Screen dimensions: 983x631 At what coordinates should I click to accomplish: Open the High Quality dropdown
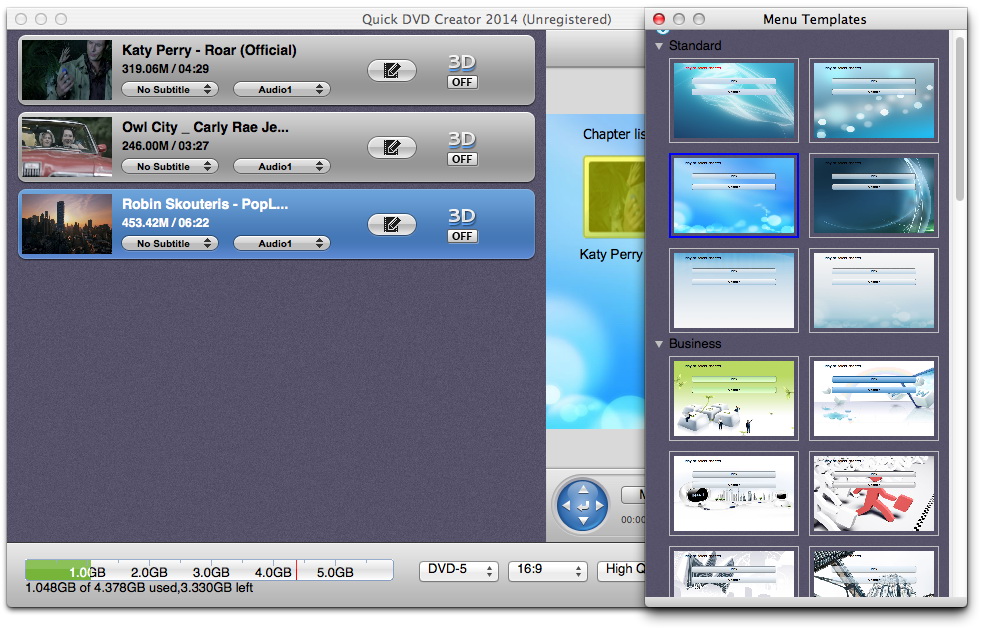(622, 570)
